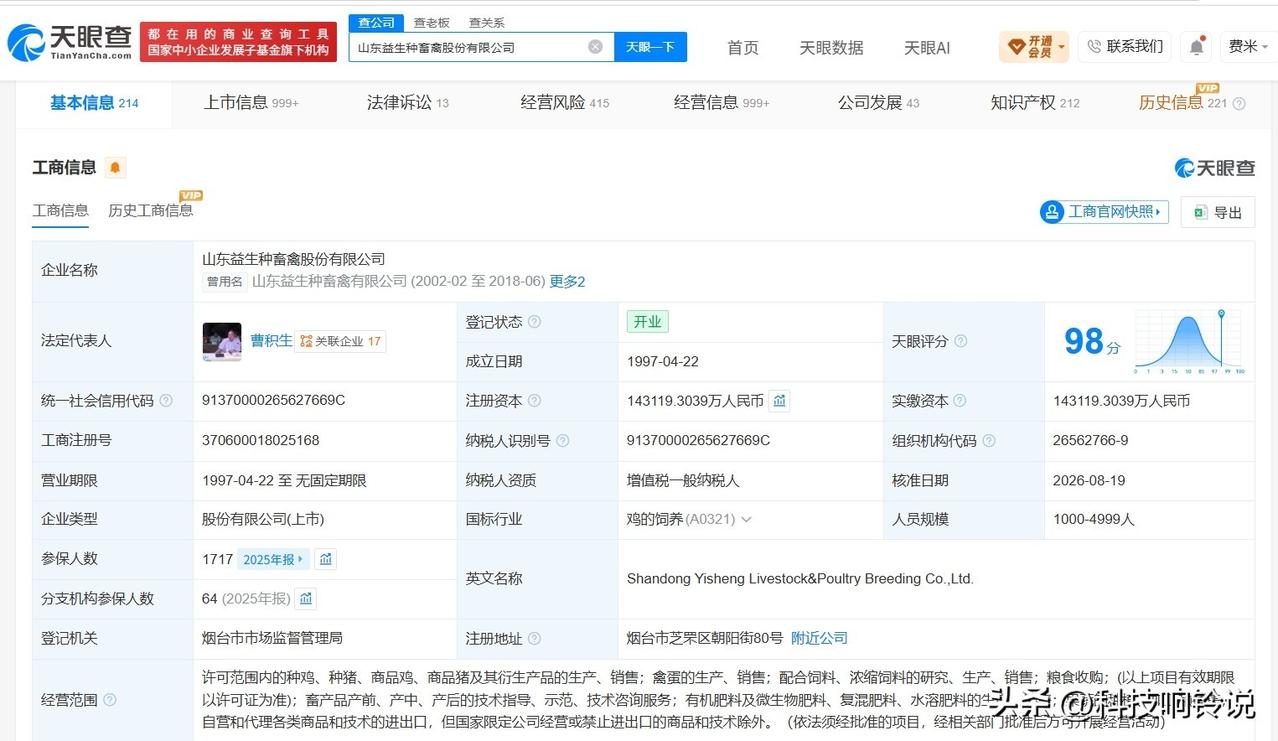Open 公司发展 tab
1278x741 pixels.
tap(879, 102)
